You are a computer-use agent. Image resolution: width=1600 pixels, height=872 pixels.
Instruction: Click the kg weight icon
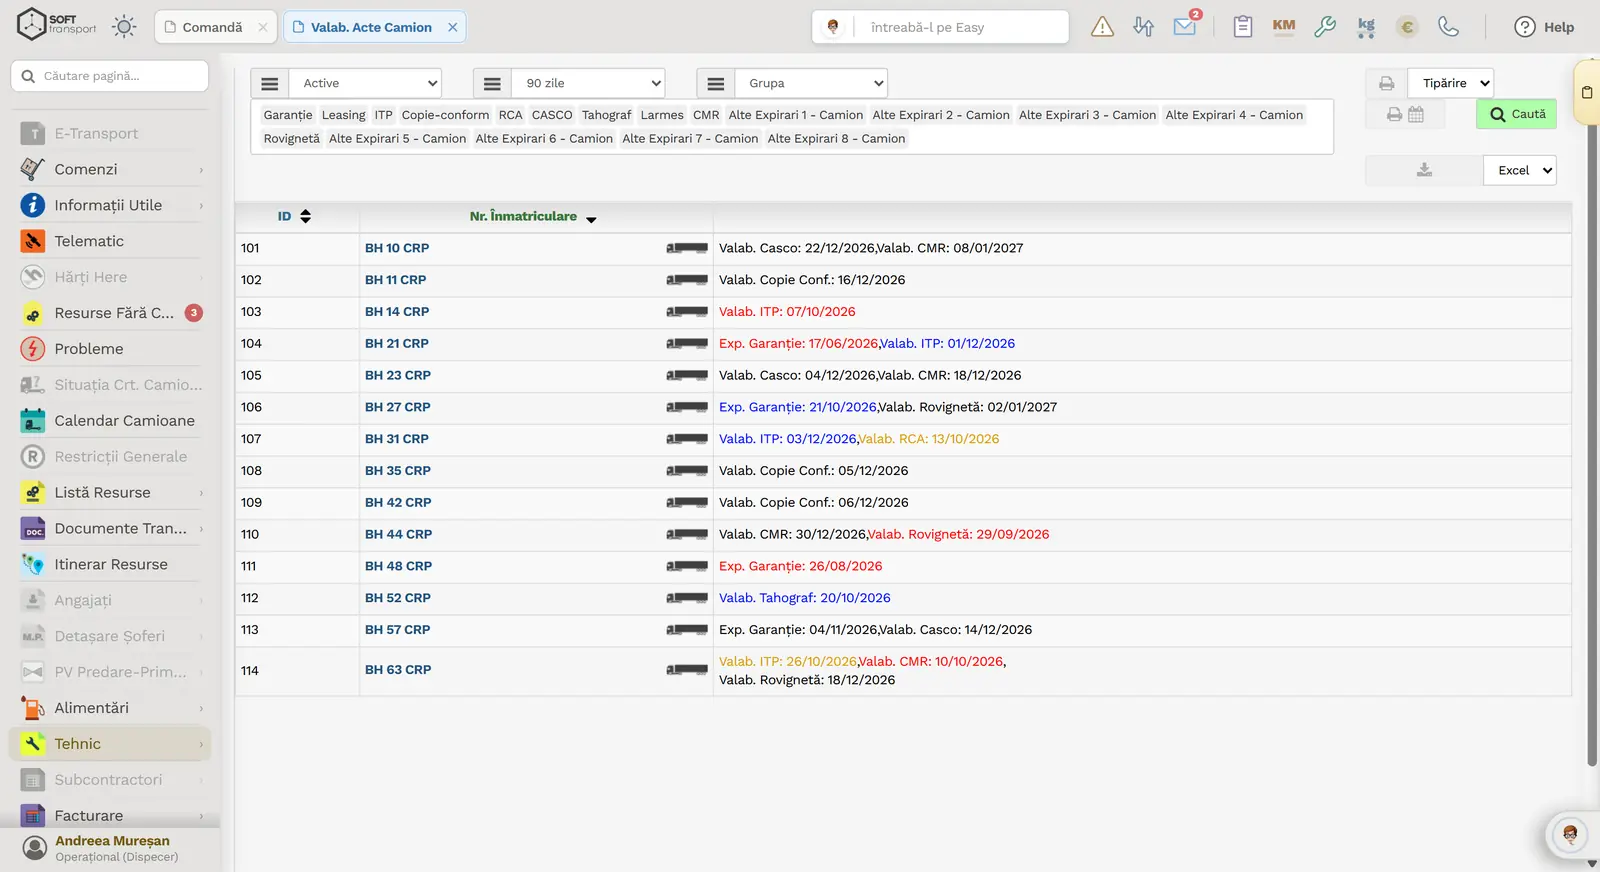(x=1366, y=27)
